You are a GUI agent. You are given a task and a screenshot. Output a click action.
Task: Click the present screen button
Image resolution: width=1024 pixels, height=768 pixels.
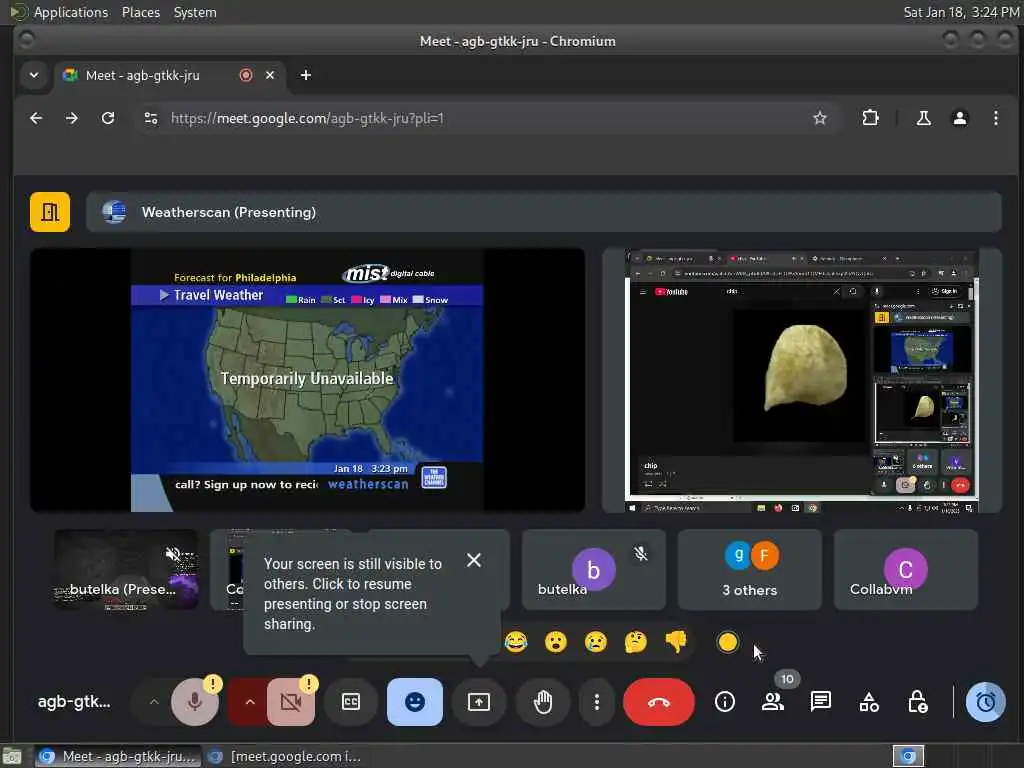(479, 702)
